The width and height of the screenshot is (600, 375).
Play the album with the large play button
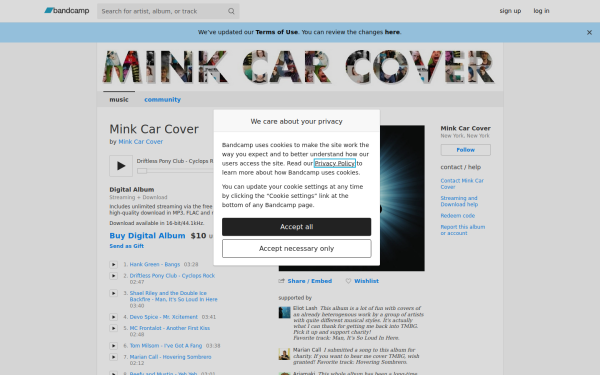click(121, 166)
